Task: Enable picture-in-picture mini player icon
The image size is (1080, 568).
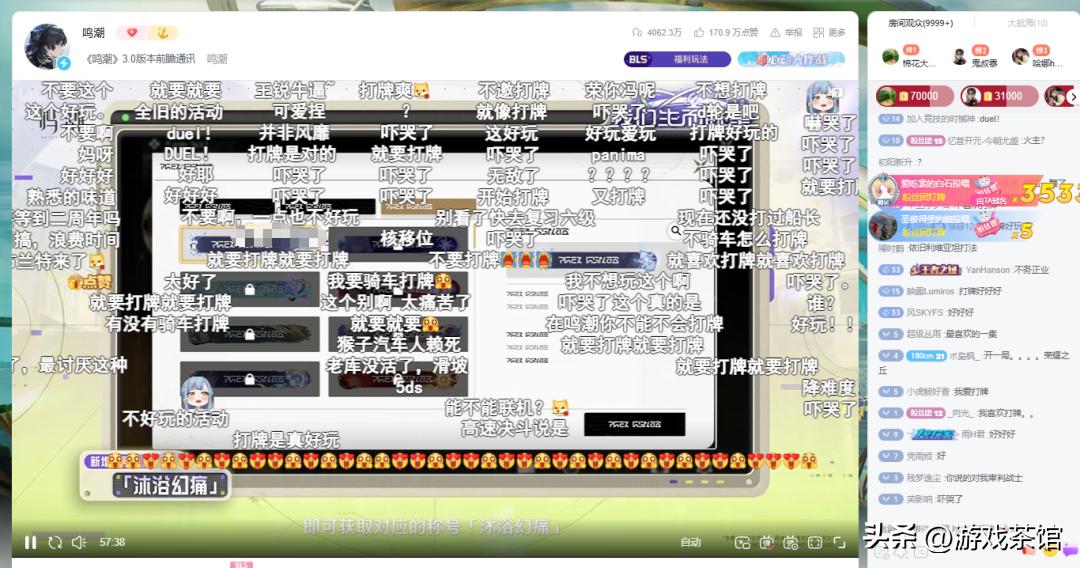Action: pyautogui.click(x=742, y=543)
